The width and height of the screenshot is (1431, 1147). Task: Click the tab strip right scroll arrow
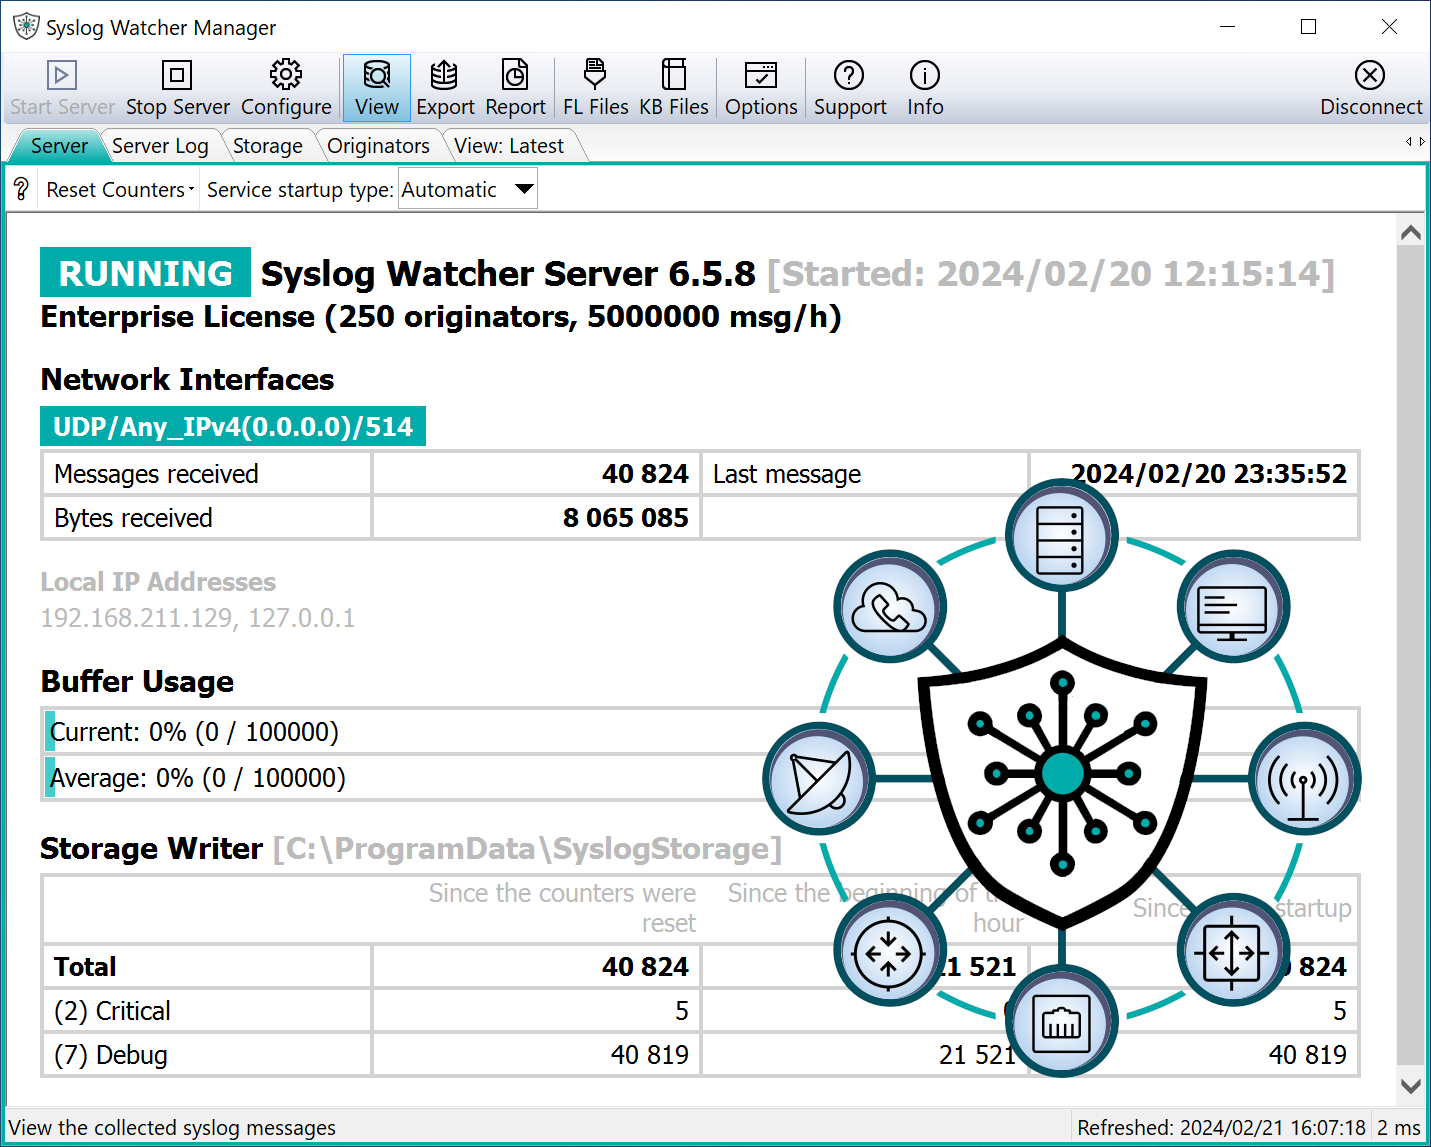(x=1422, y=142)
